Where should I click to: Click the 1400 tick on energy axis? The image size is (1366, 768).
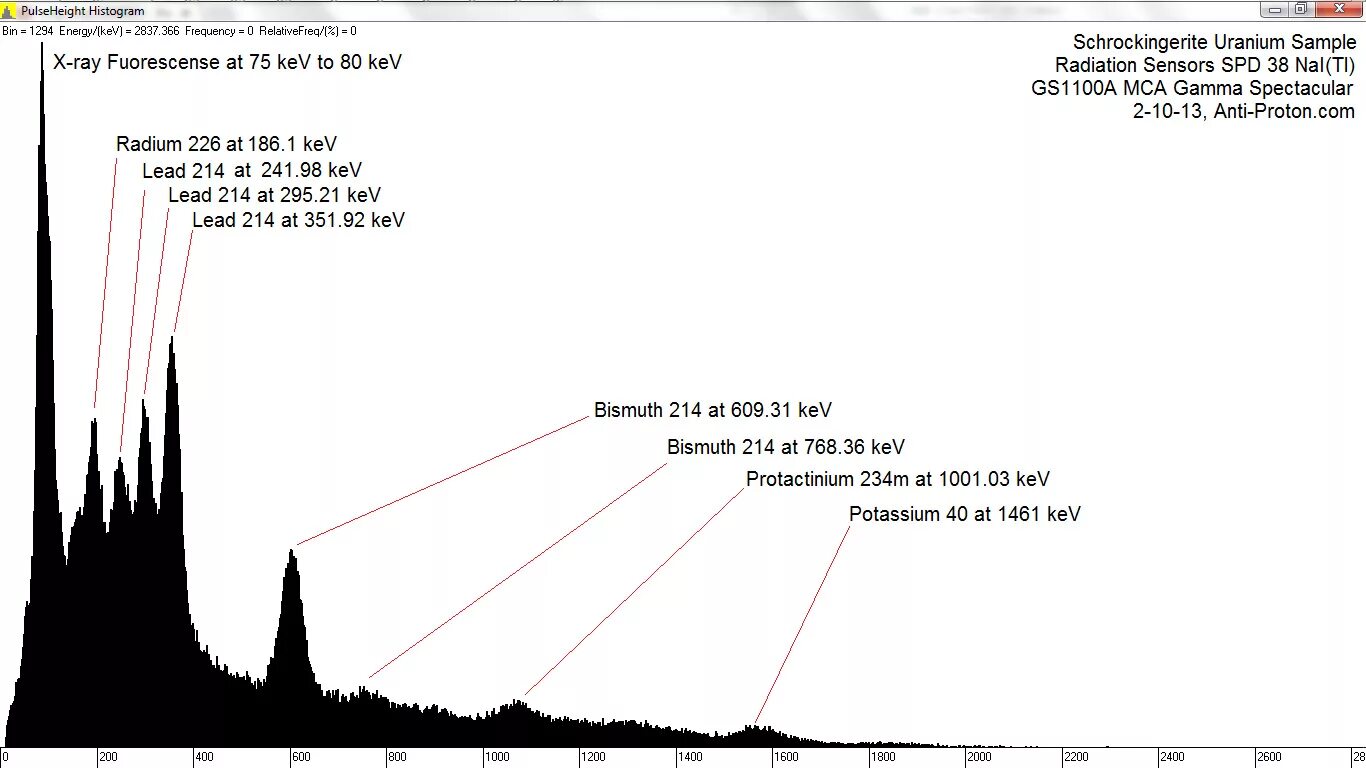690,757
